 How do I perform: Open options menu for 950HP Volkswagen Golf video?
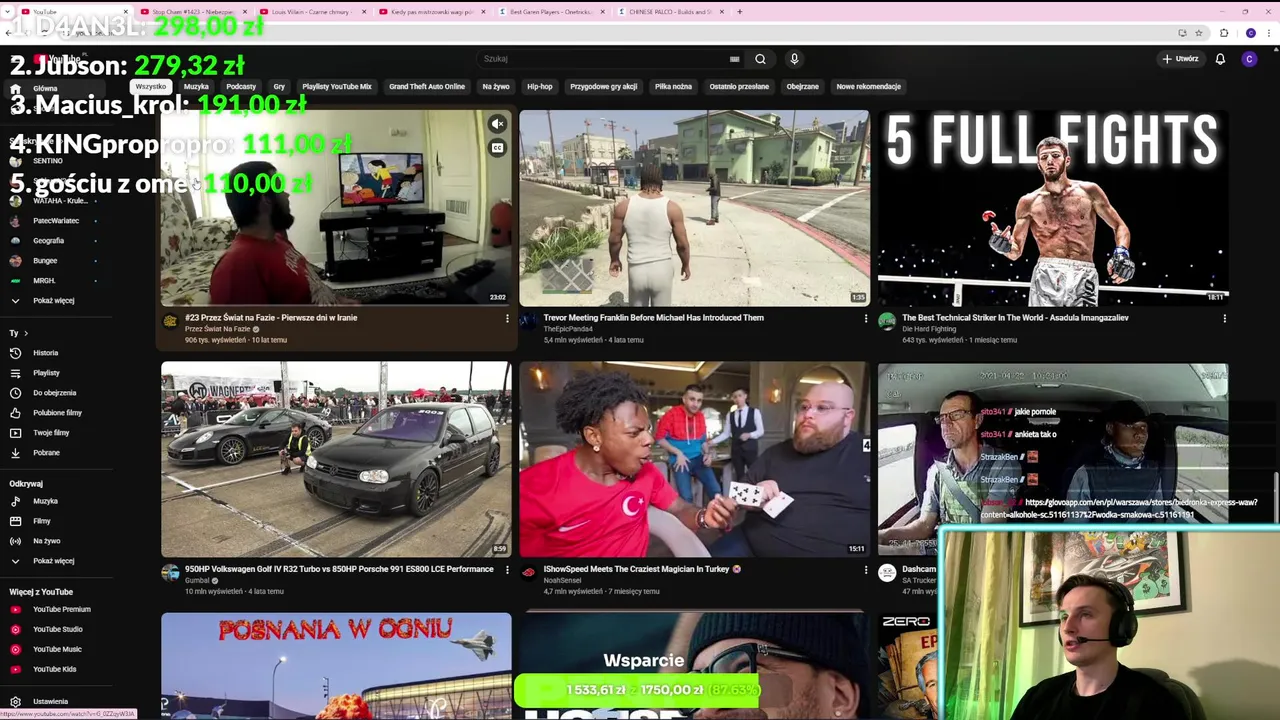507,570
